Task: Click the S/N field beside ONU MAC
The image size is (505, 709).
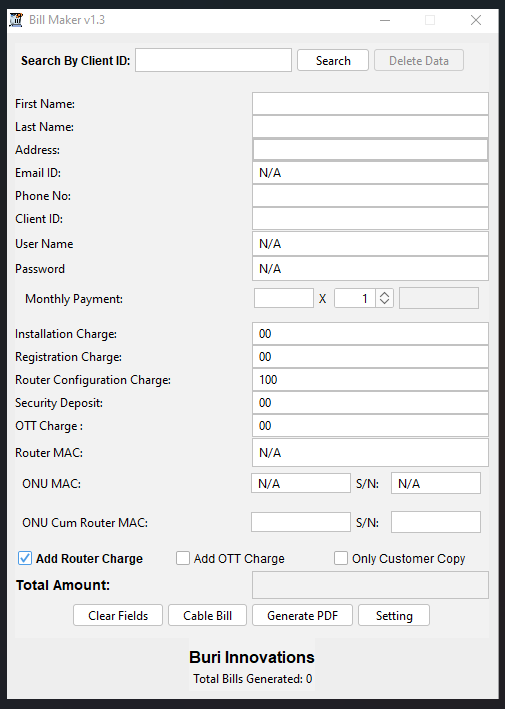Action: pos(436,483)
